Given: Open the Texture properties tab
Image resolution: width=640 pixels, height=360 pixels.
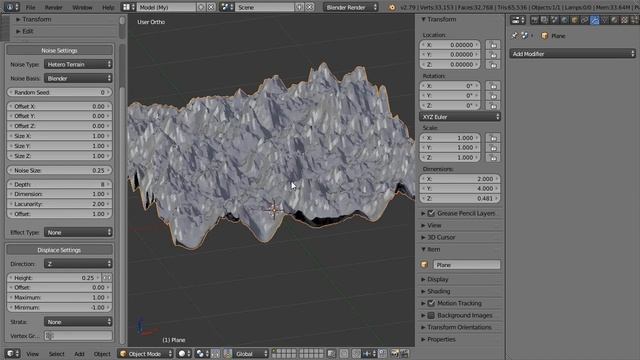Looking at the screenshot, I should [x=624, y=20].
